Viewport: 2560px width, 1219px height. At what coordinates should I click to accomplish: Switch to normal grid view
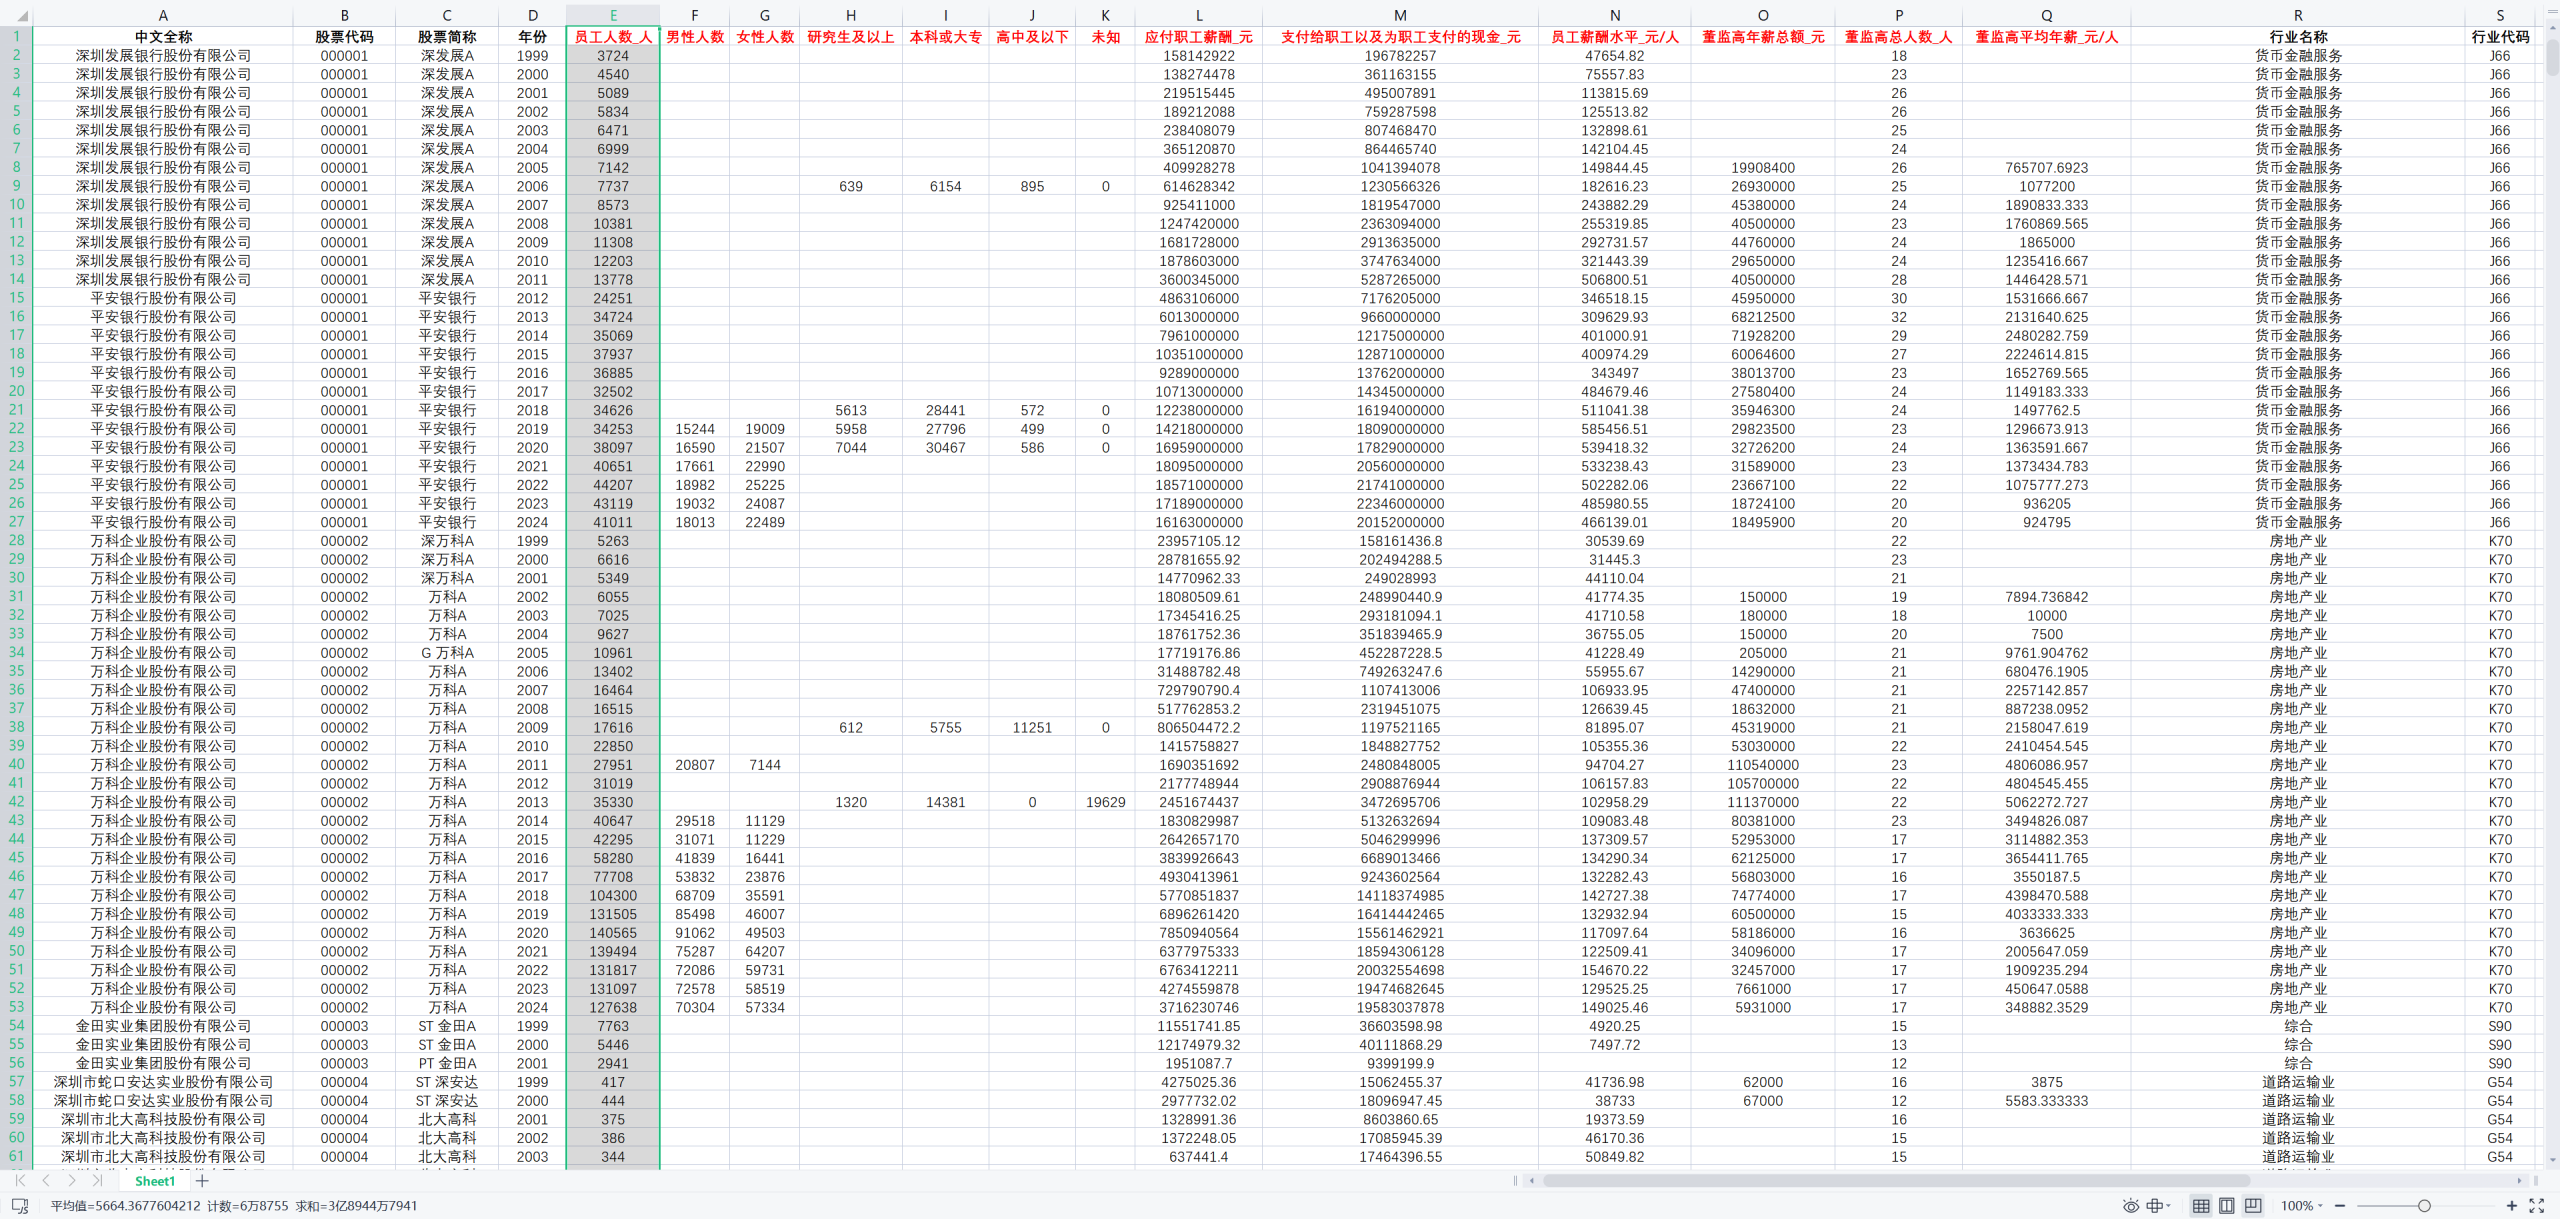click(x=2201, y=1205)
